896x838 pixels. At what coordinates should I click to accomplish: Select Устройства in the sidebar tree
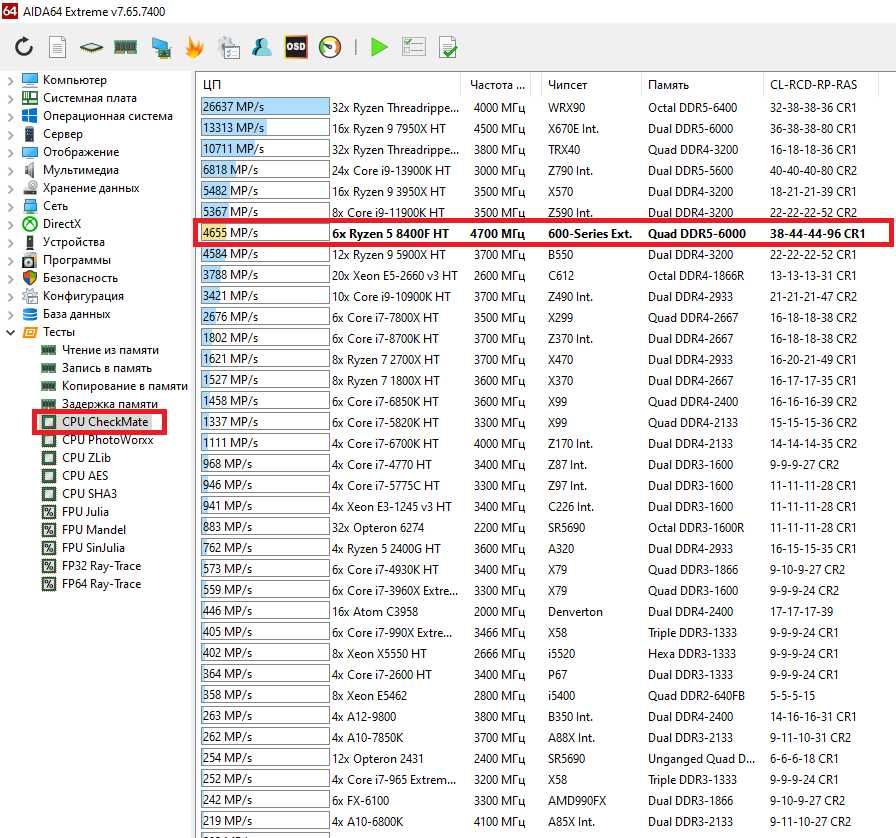click(x=74, y=242)
